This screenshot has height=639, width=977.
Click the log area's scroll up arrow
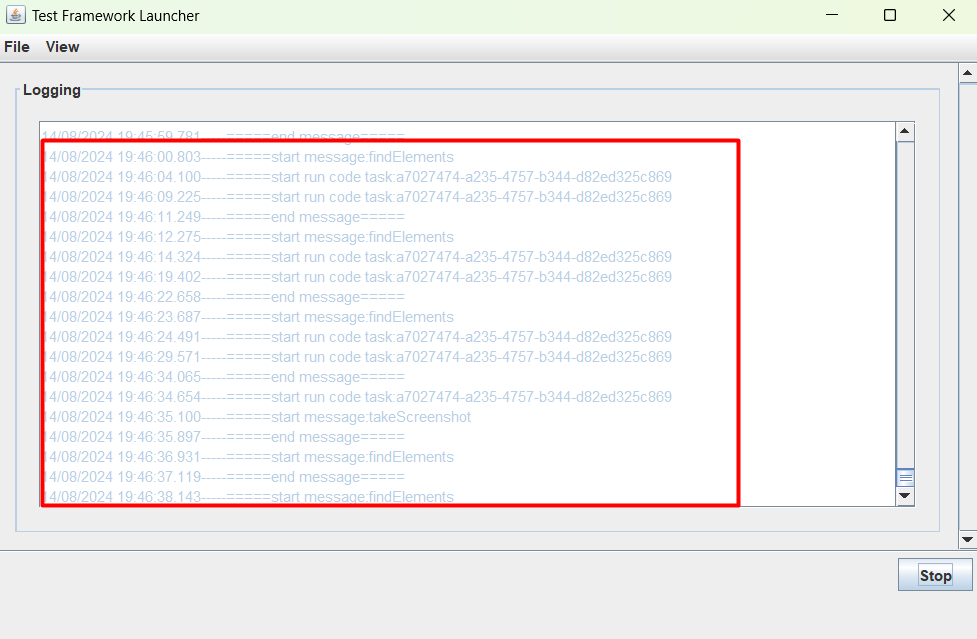pos(905,131)
